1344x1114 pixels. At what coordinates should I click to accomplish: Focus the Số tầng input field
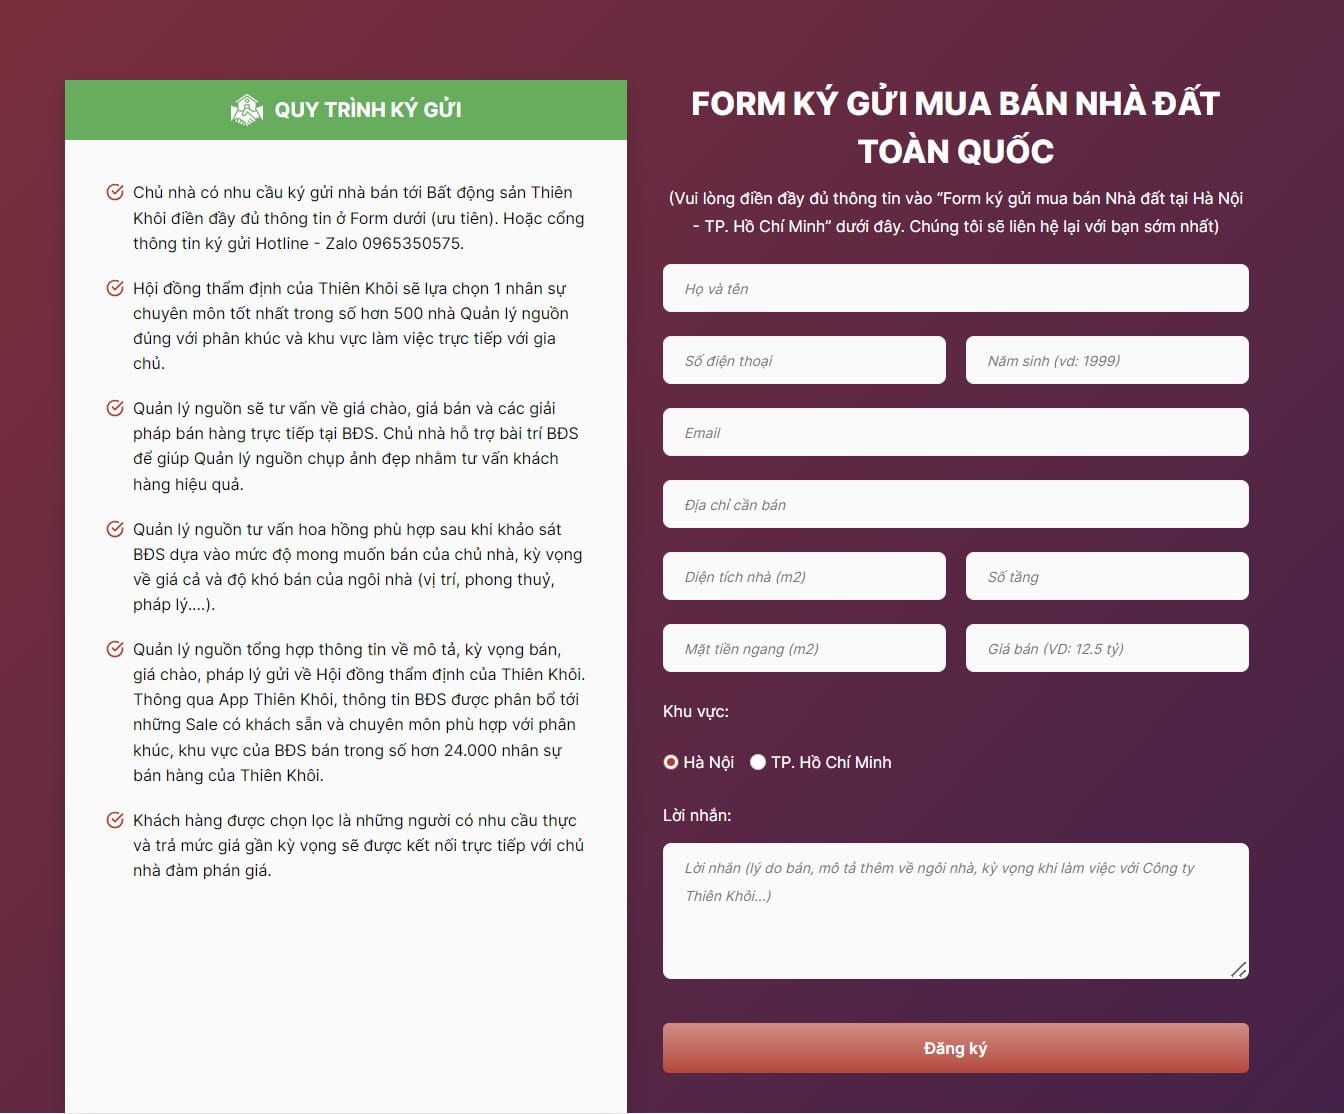[x=1107, y=576]
